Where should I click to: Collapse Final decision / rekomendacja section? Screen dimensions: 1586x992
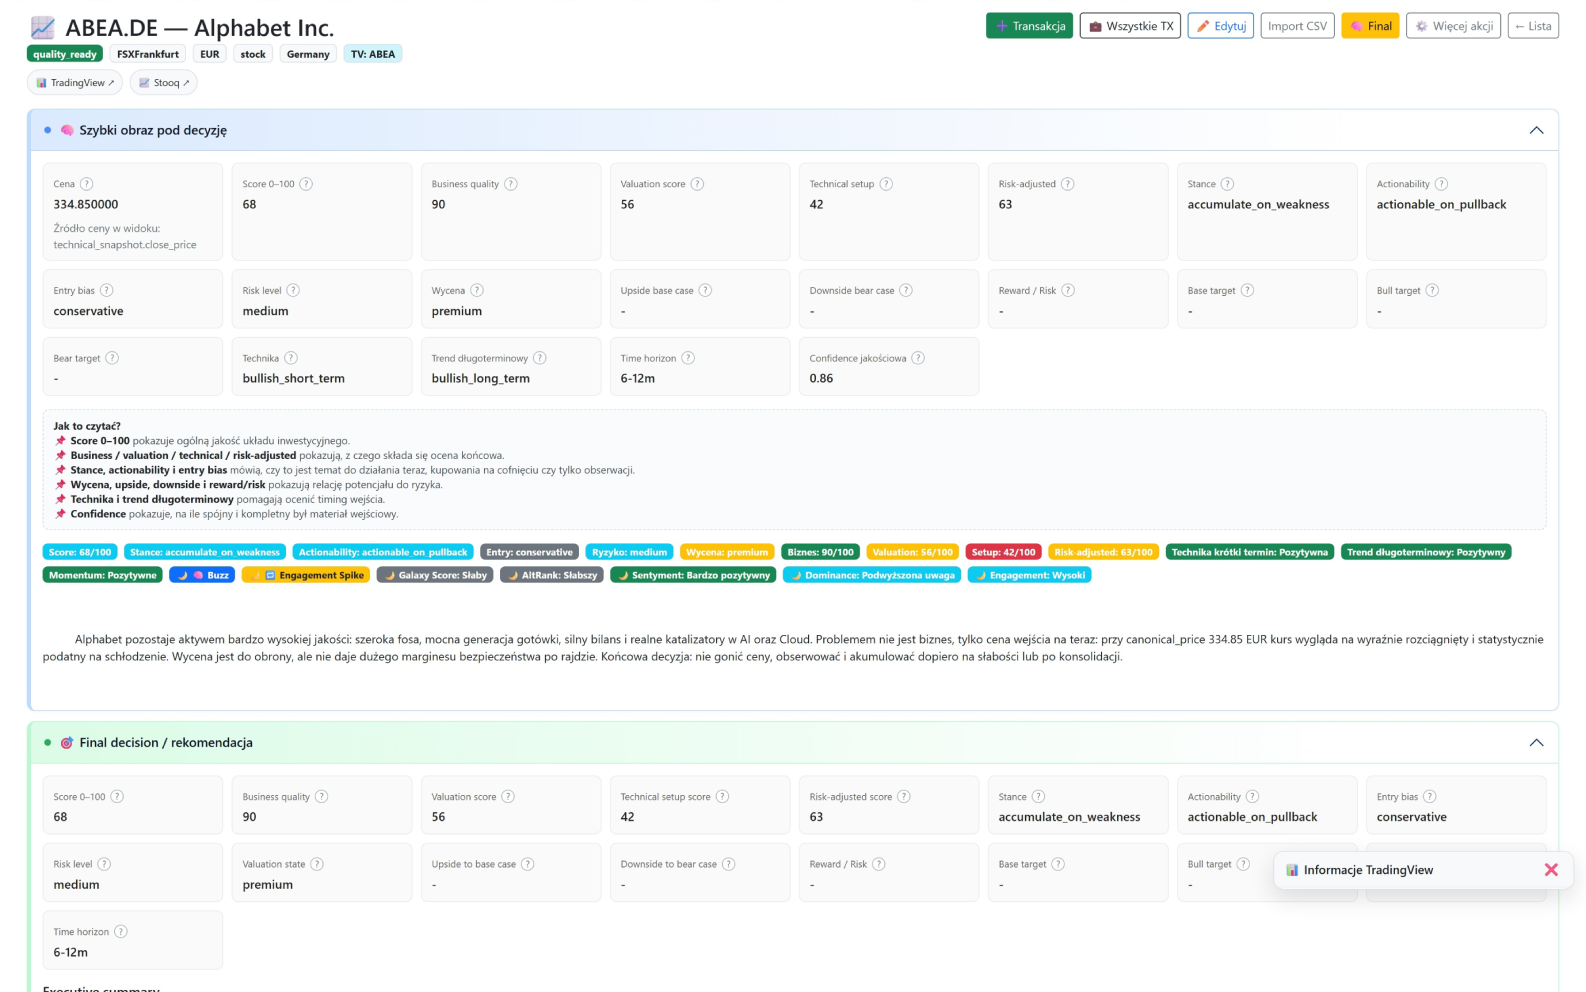coord(1536,742)
